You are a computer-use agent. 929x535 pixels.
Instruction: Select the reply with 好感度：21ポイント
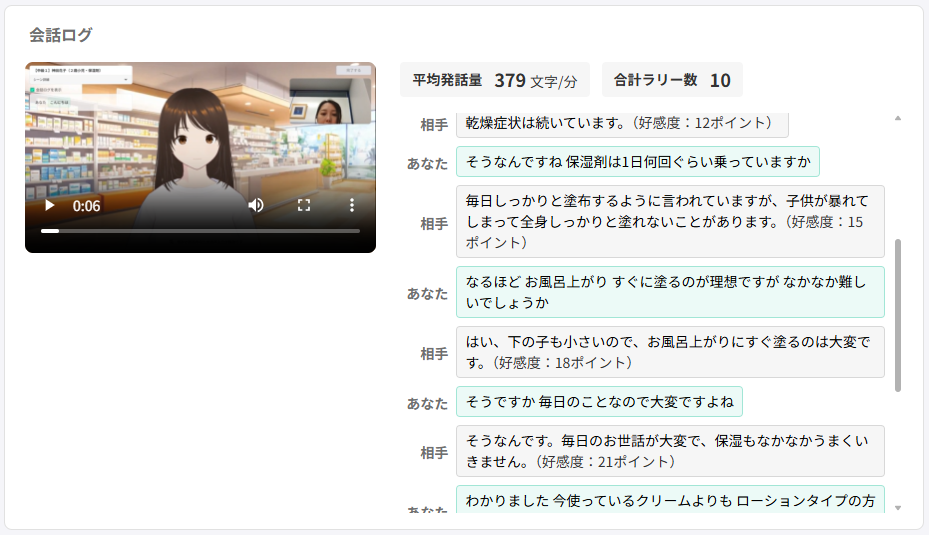(669, 451)
